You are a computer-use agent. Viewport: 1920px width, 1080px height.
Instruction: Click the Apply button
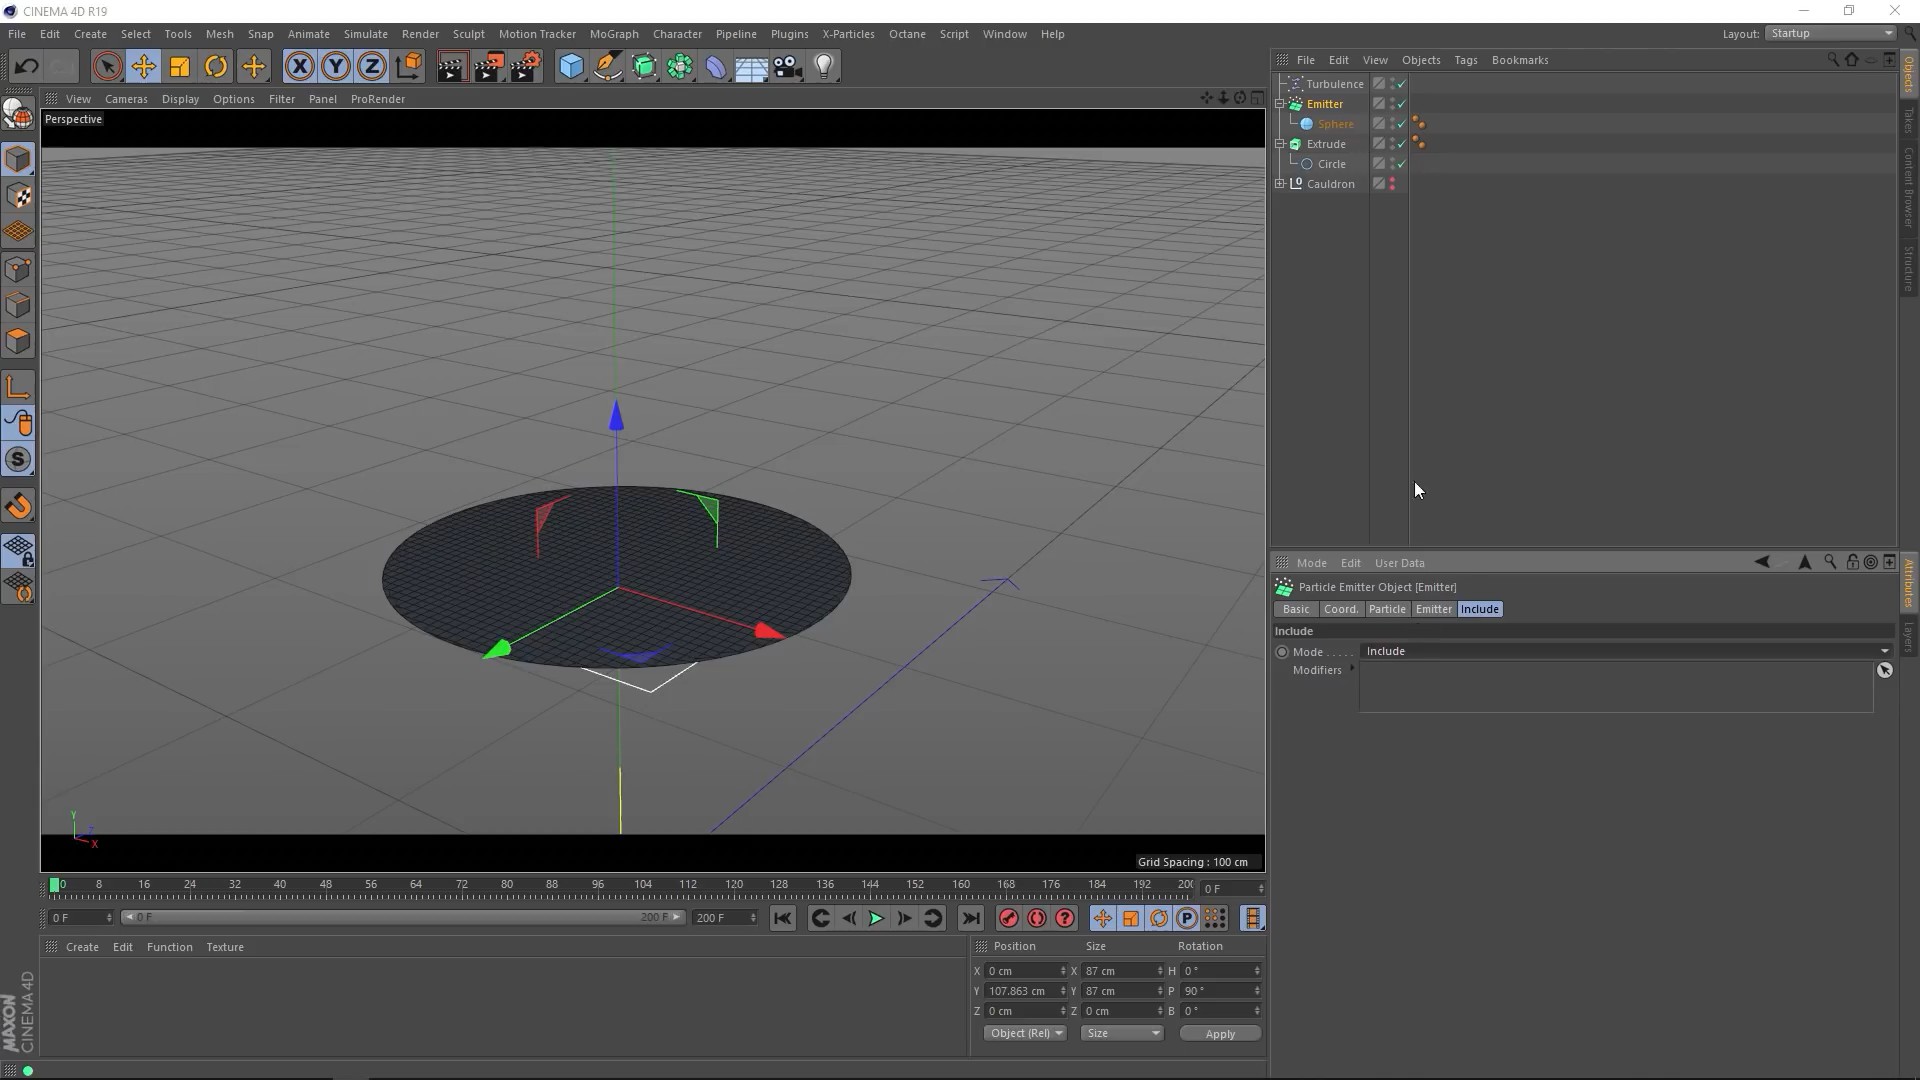(1219, 1033)
